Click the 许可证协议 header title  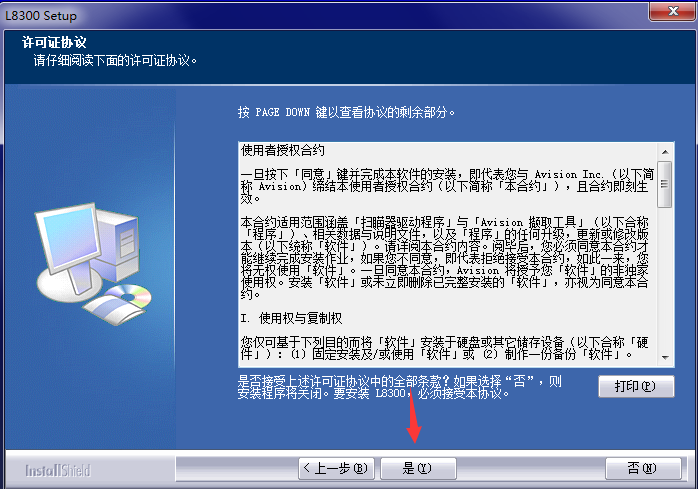pos(54,42)
